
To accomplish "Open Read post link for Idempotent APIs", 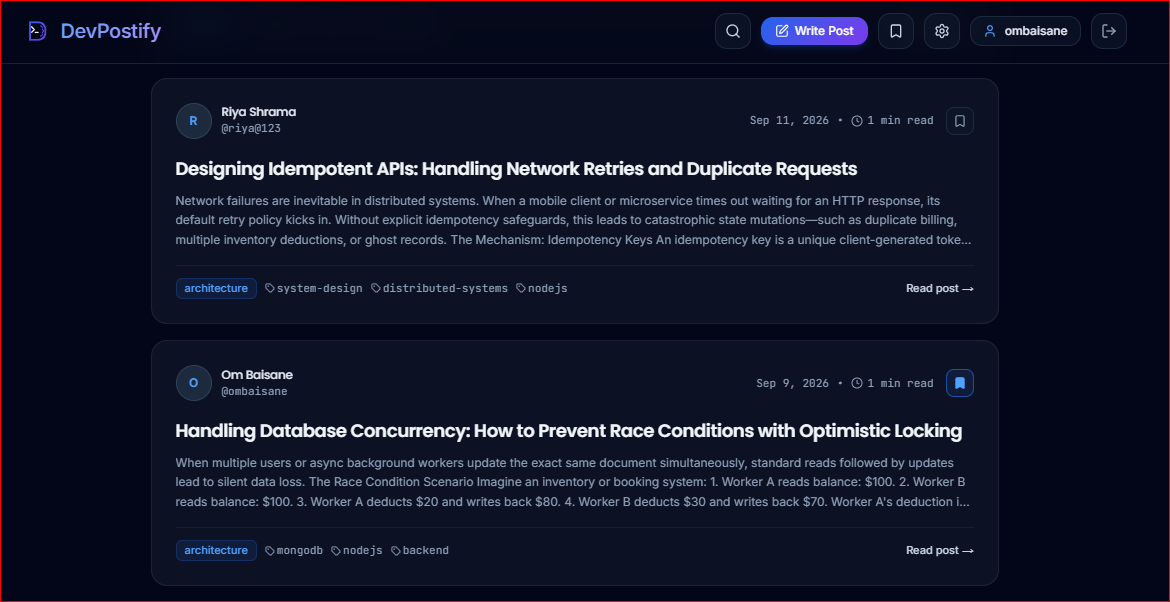I will pos(939,288).
